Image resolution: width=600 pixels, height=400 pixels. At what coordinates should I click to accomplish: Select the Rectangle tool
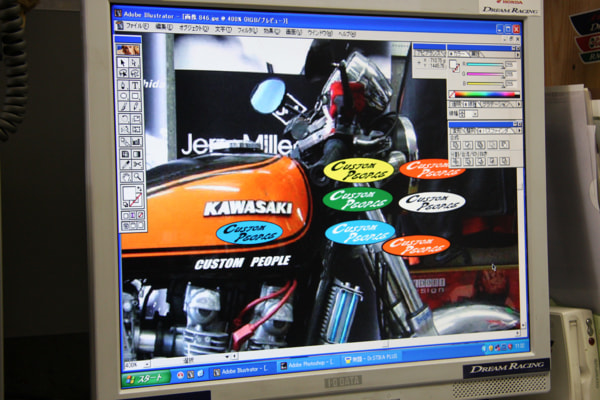coord(135,96)
